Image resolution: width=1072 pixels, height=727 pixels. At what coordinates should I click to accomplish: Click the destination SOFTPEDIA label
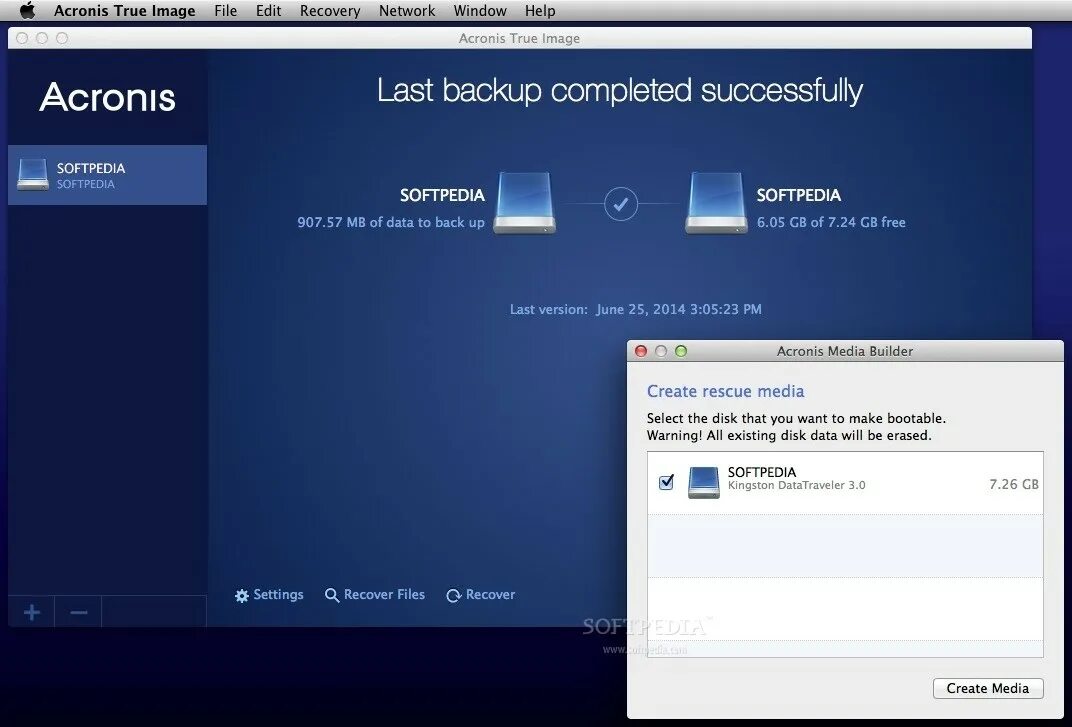[x=799, y=196]
